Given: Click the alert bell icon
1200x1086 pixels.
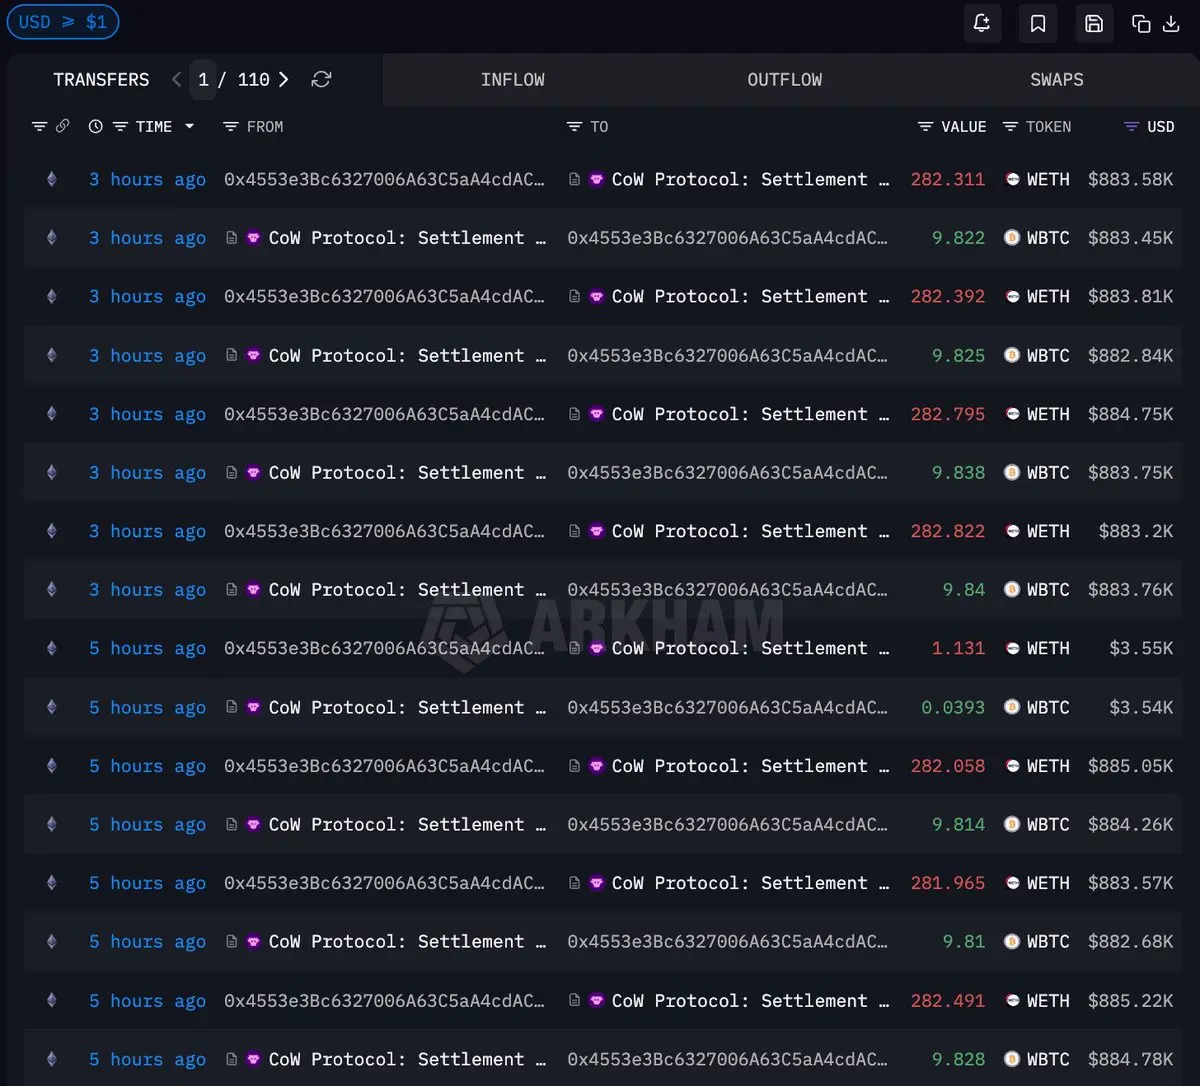Looking at the screenshot, I should [x=981, y=23].
